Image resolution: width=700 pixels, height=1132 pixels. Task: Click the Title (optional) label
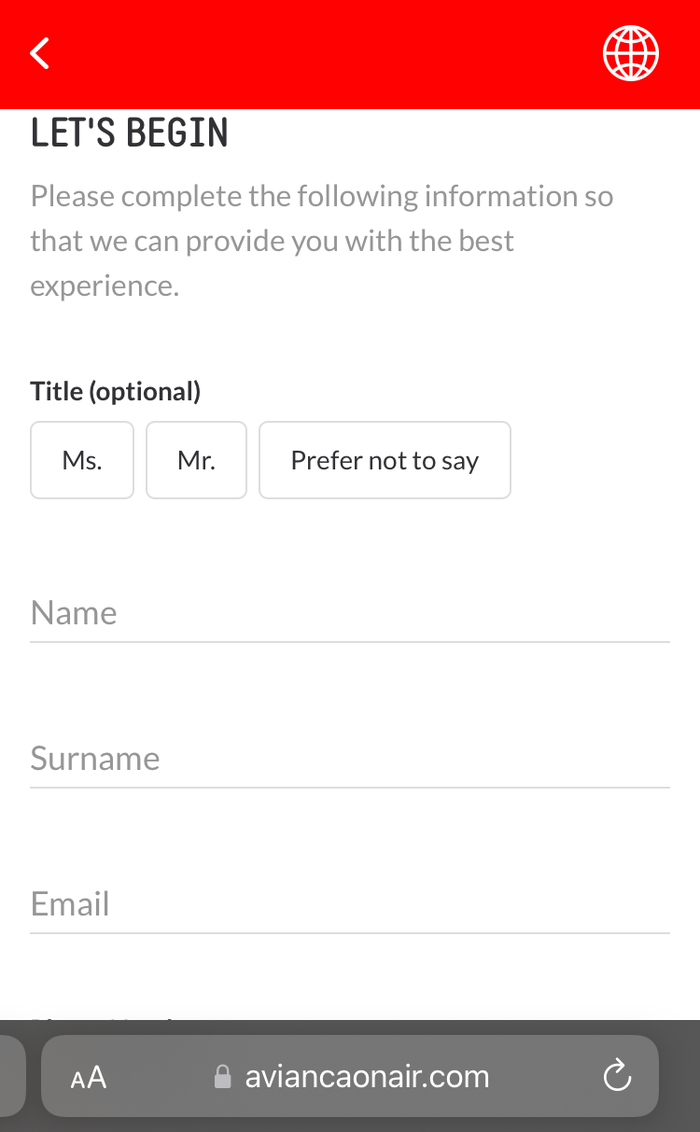click(115, 391)
